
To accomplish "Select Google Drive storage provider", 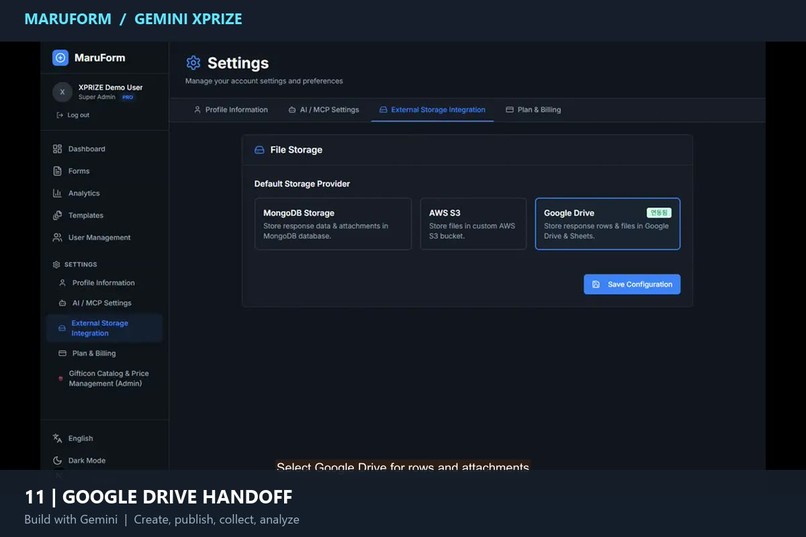I will (608, 224).
